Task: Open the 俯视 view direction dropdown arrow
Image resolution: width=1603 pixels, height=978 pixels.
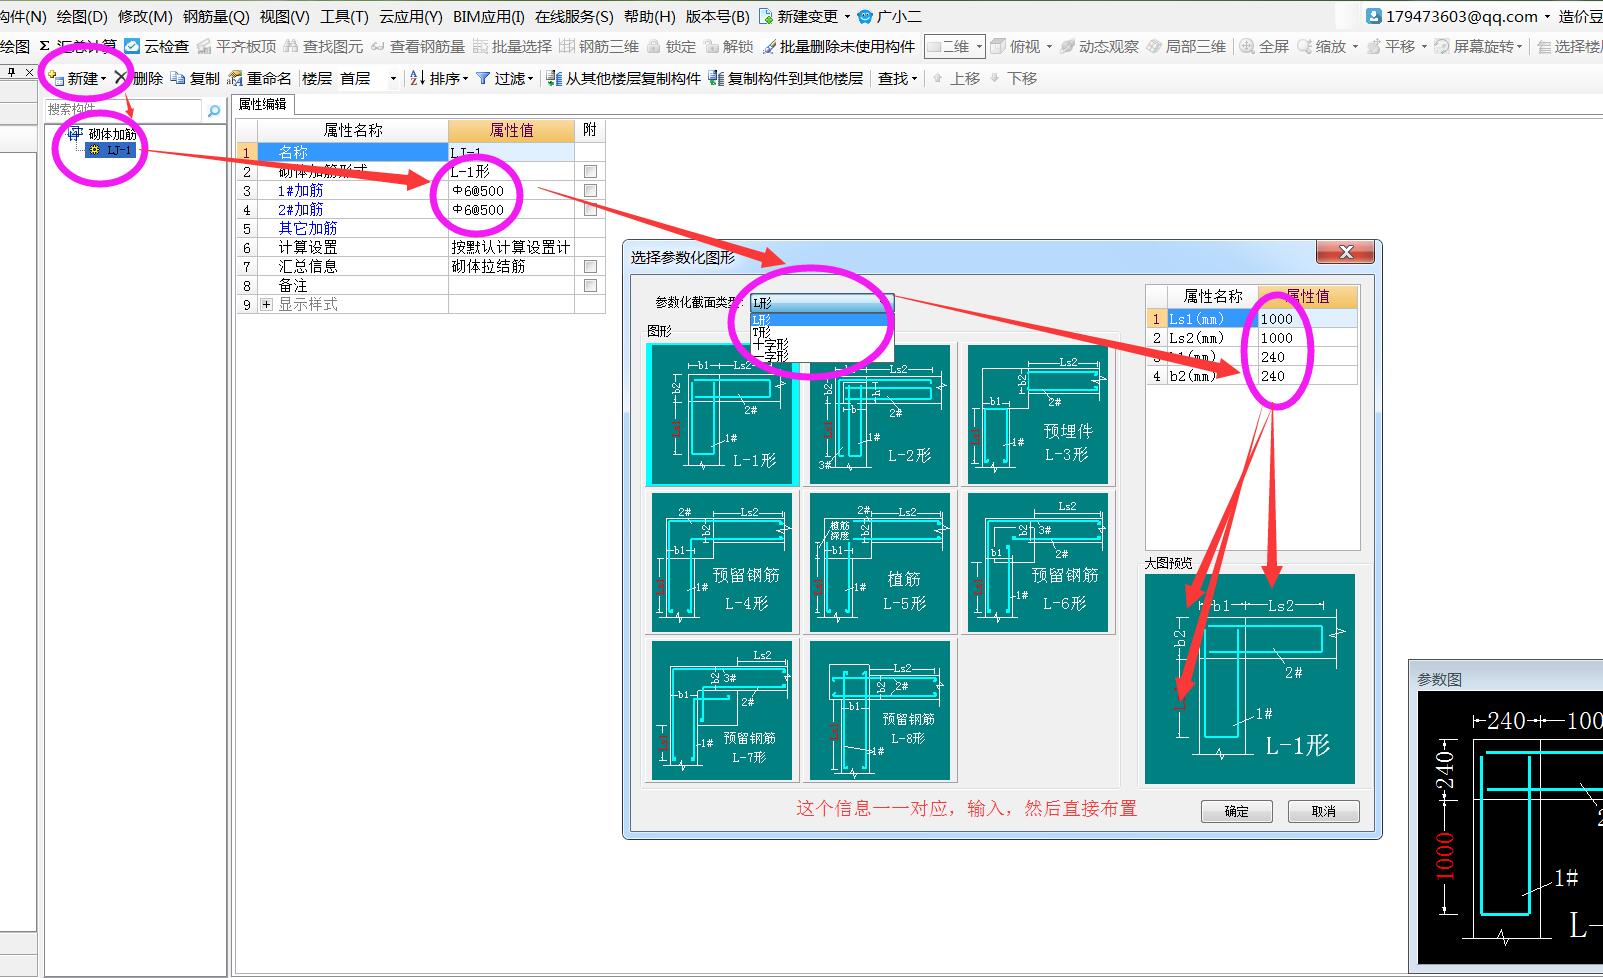Action: point(1049,46)
